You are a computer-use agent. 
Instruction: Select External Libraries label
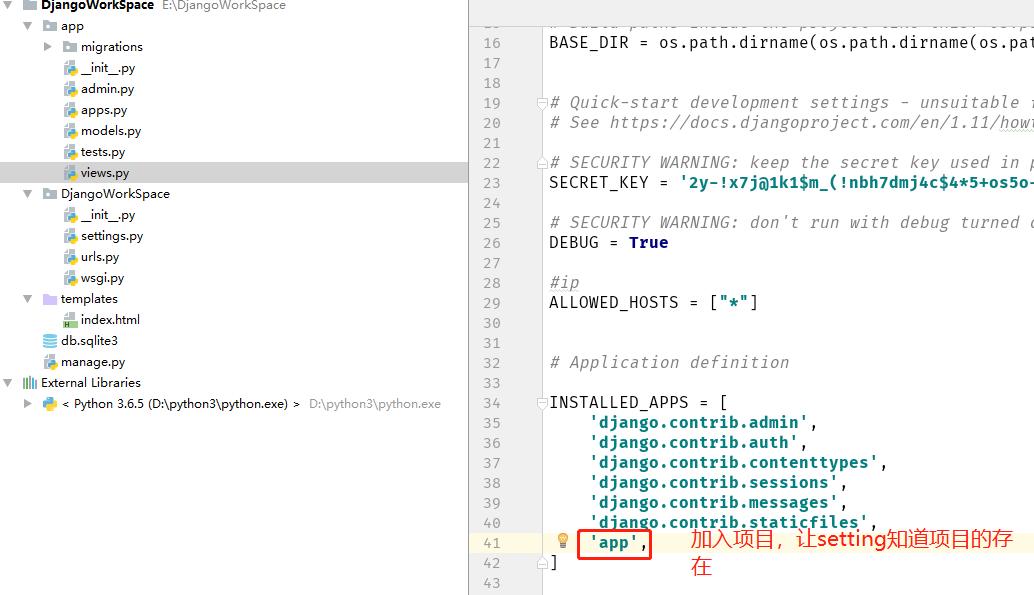[91, 383]
